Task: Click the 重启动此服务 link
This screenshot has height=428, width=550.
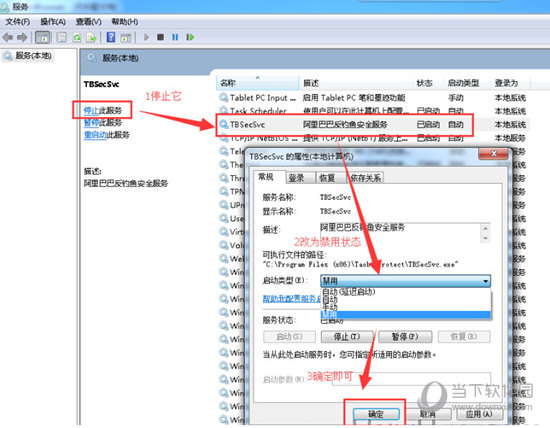Action: click(107, 135)
